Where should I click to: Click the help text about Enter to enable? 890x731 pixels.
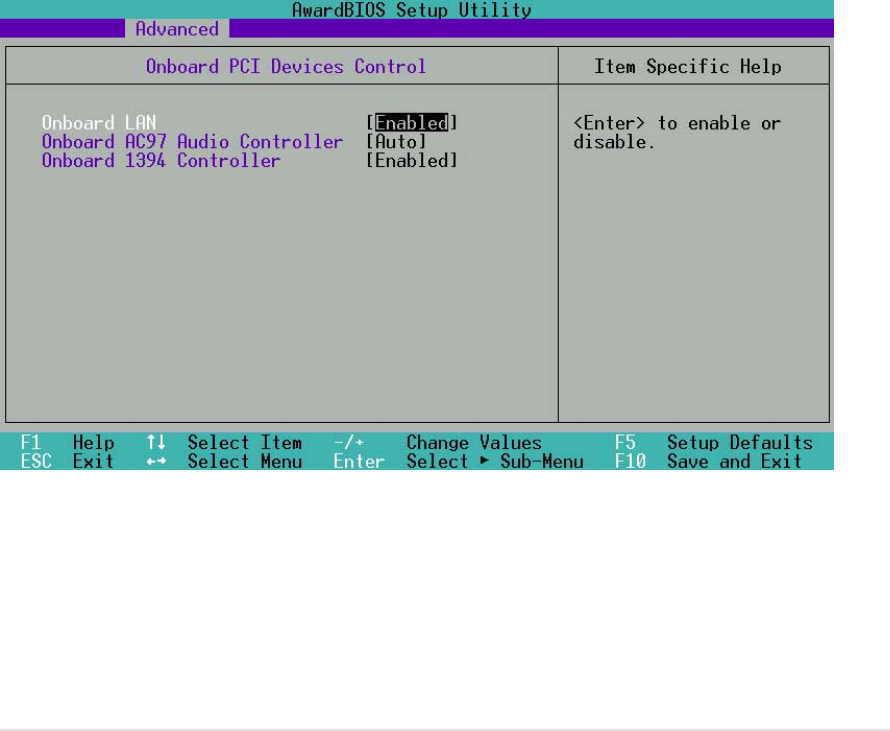click(677, 132)
